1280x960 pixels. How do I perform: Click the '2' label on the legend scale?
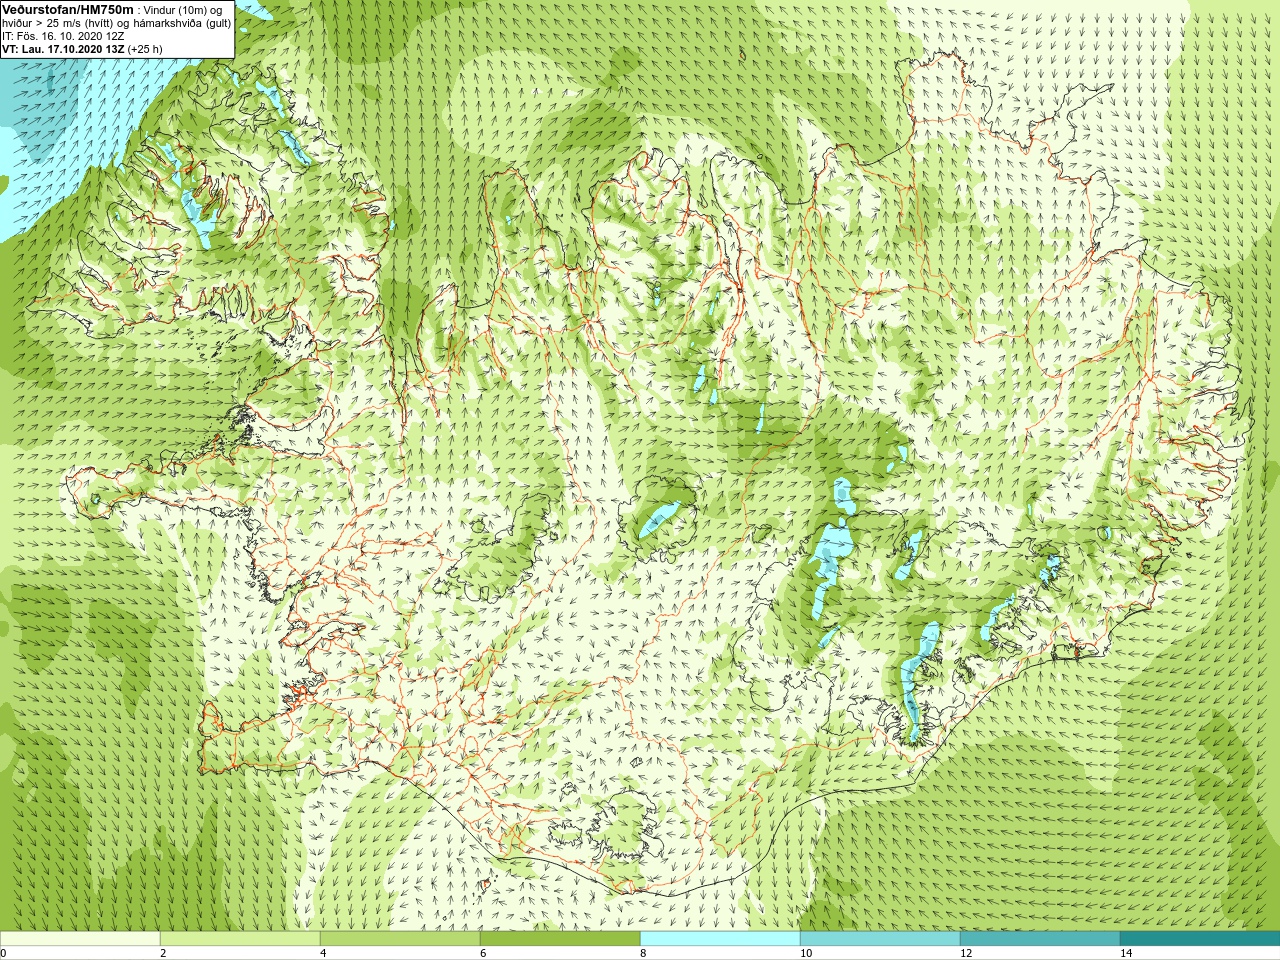click(163, 953)
